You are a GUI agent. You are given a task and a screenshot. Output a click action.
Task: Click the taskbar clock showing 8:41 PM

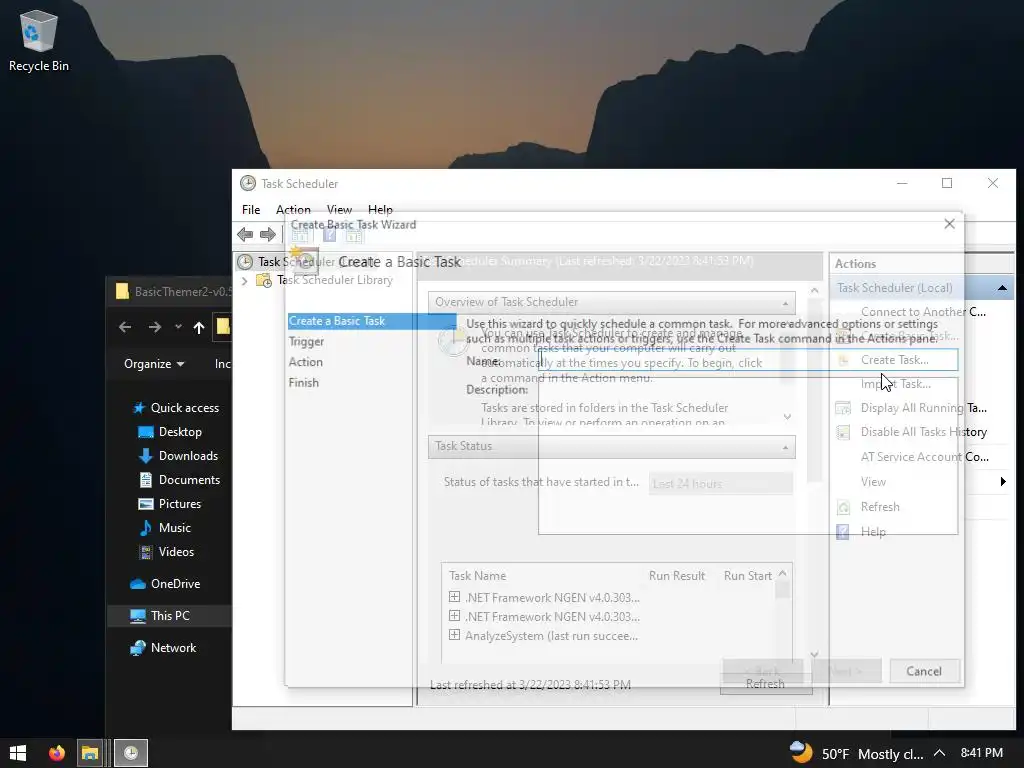coord(982,752)
